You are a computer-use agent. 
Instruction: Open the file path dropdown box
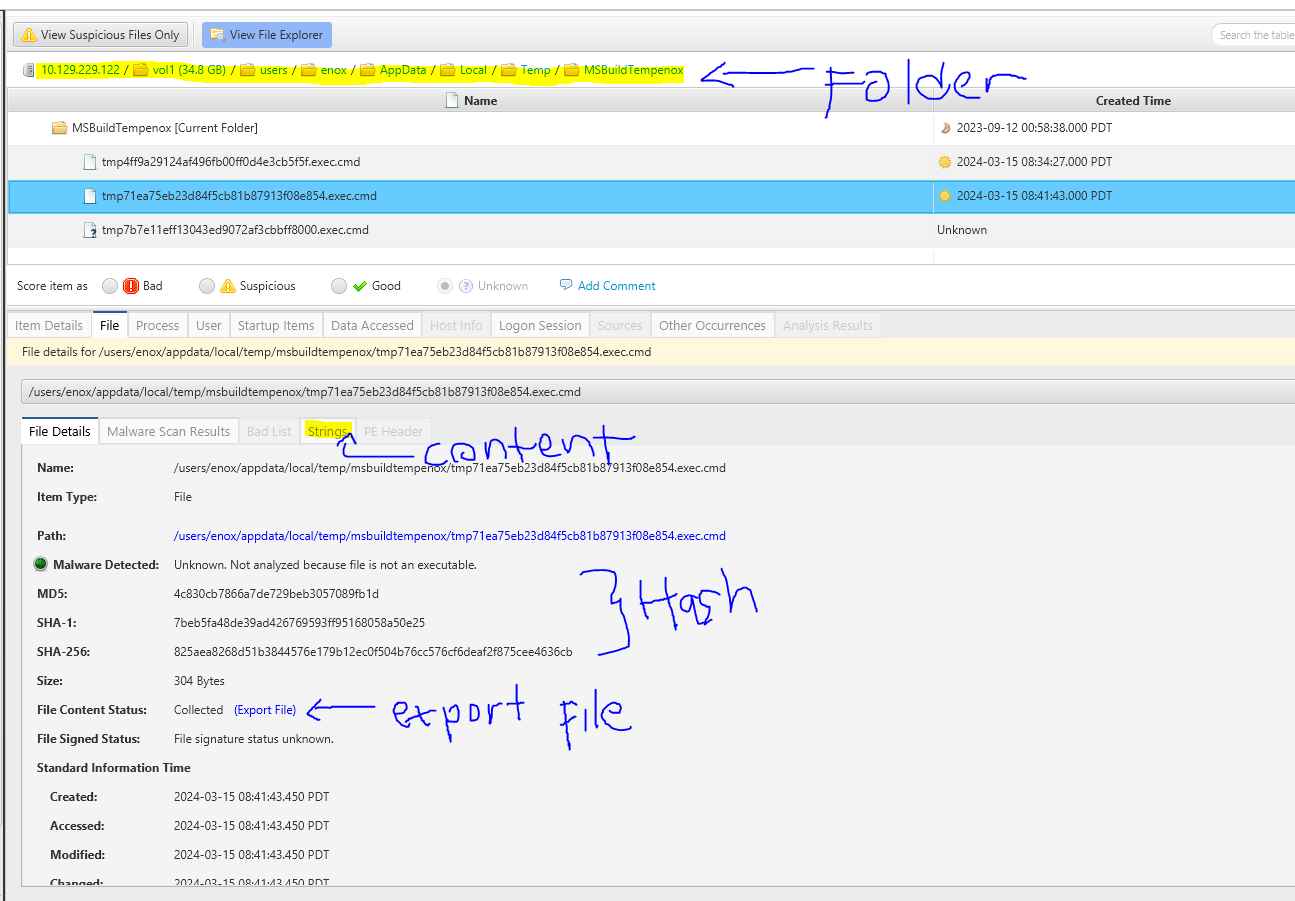pyautogui.click(x=656, y=392)
